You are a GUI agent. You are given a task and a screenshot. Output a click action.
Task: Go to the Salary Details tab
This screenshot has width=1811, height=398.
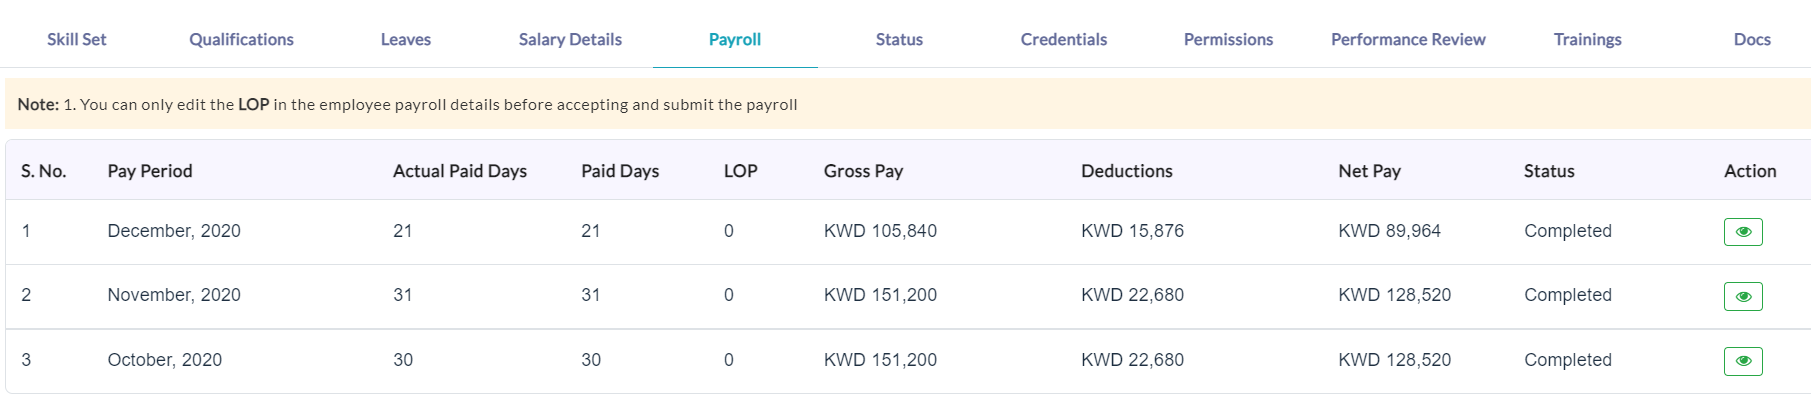pos(570,39)
